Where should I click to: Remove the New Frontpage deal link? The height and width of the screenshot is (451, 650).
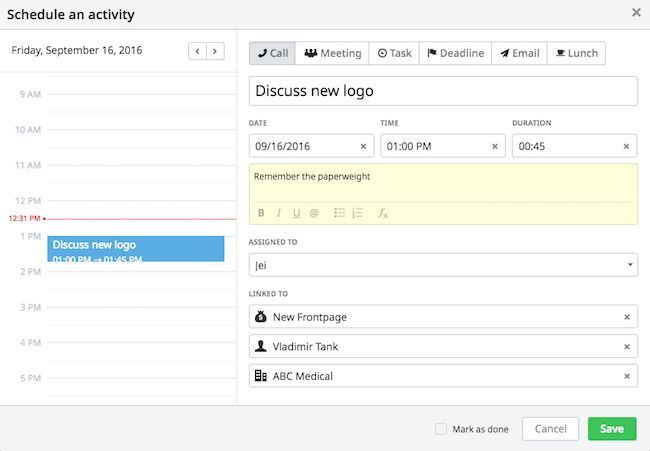point(627,317)
